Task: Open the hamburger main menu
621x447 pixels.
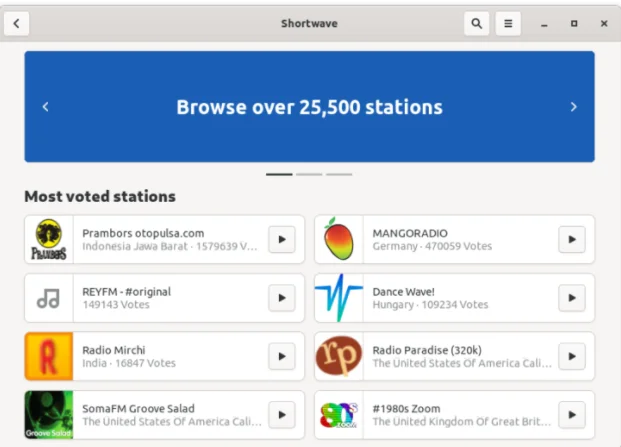Action: 508,23
